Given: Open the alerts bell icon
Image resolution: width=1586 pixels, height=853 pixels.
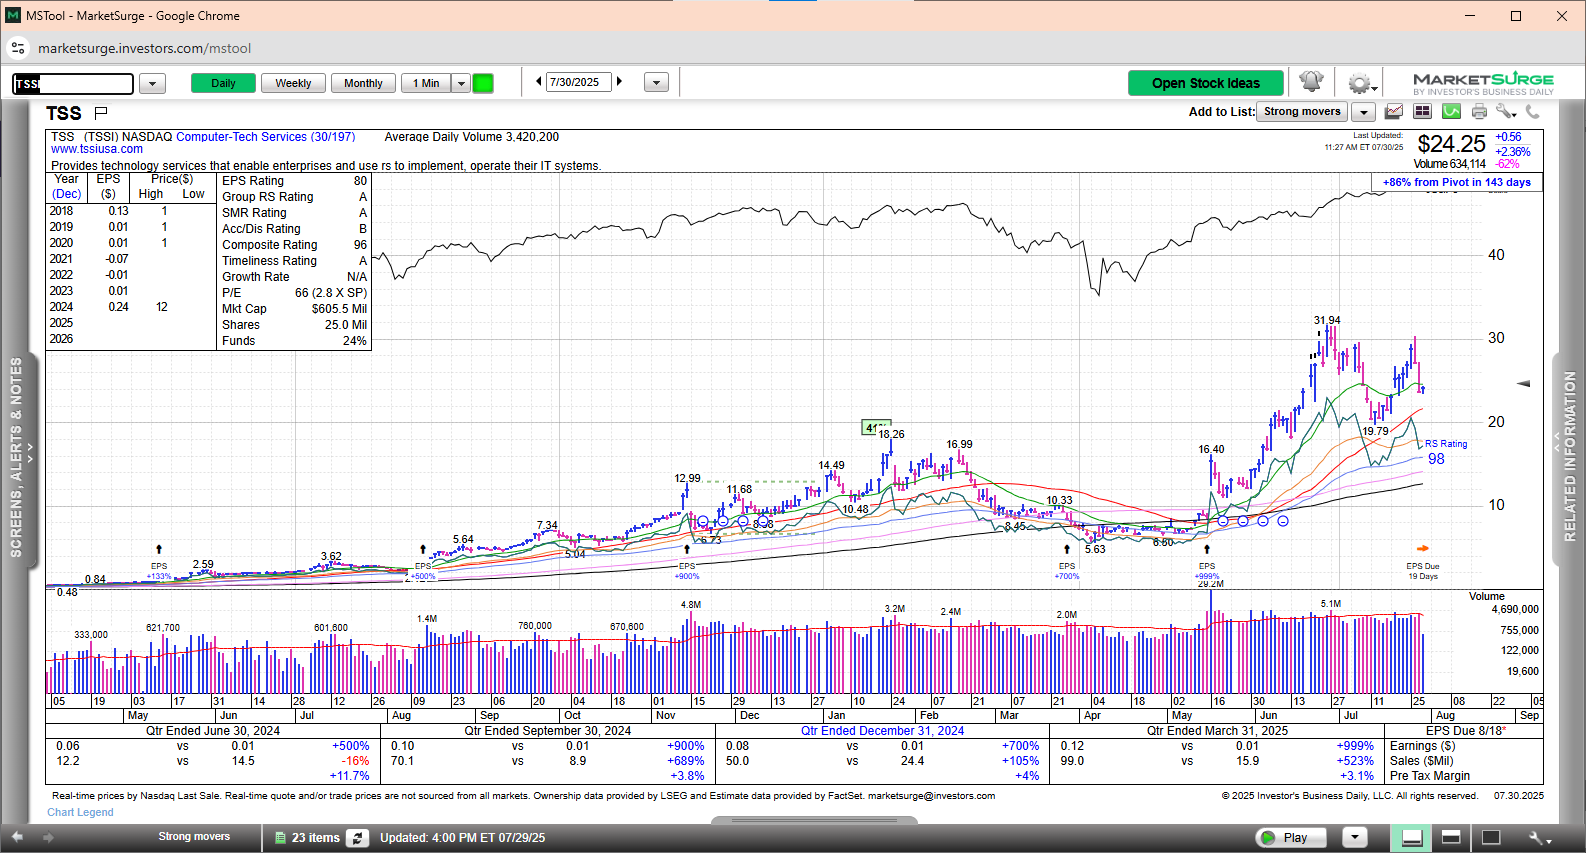Looking at the screenshot, I should pos(1311,82).
